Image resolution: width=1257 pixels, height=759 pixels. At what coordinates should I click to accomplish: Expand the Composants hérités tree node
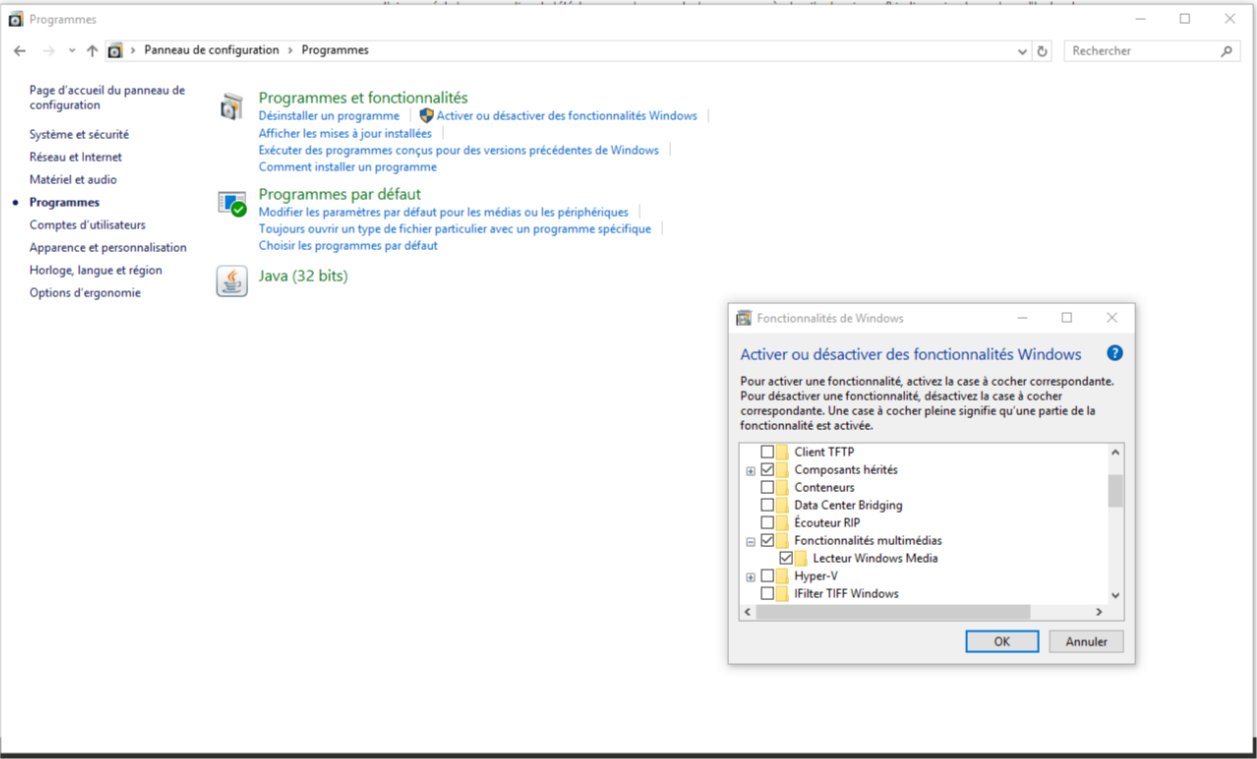[x=750, y=470]
